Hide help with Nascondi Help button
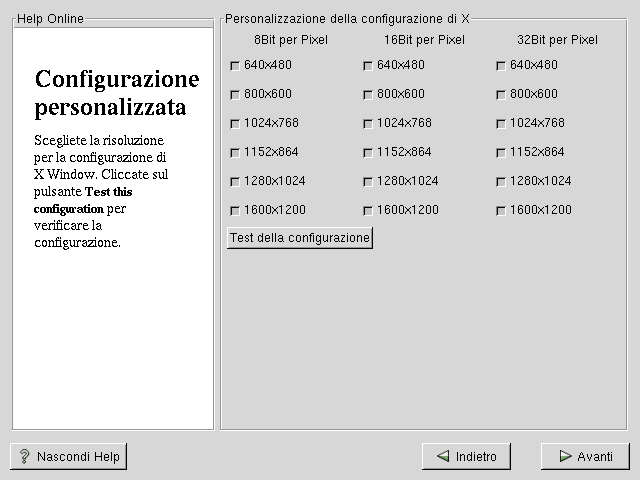This screenshot has width=640, height=480. coord(69,456)
